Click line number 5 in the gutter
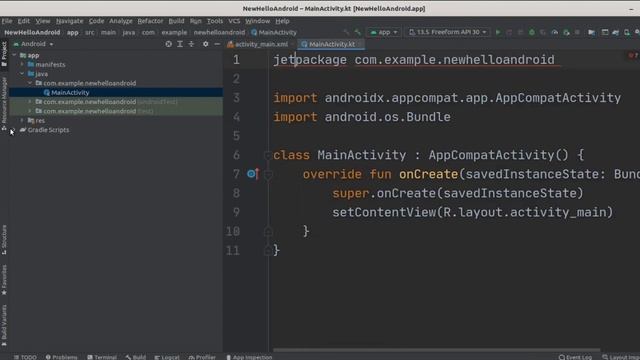This screenshot has height=360, width=640. click(x=236, y=136)
